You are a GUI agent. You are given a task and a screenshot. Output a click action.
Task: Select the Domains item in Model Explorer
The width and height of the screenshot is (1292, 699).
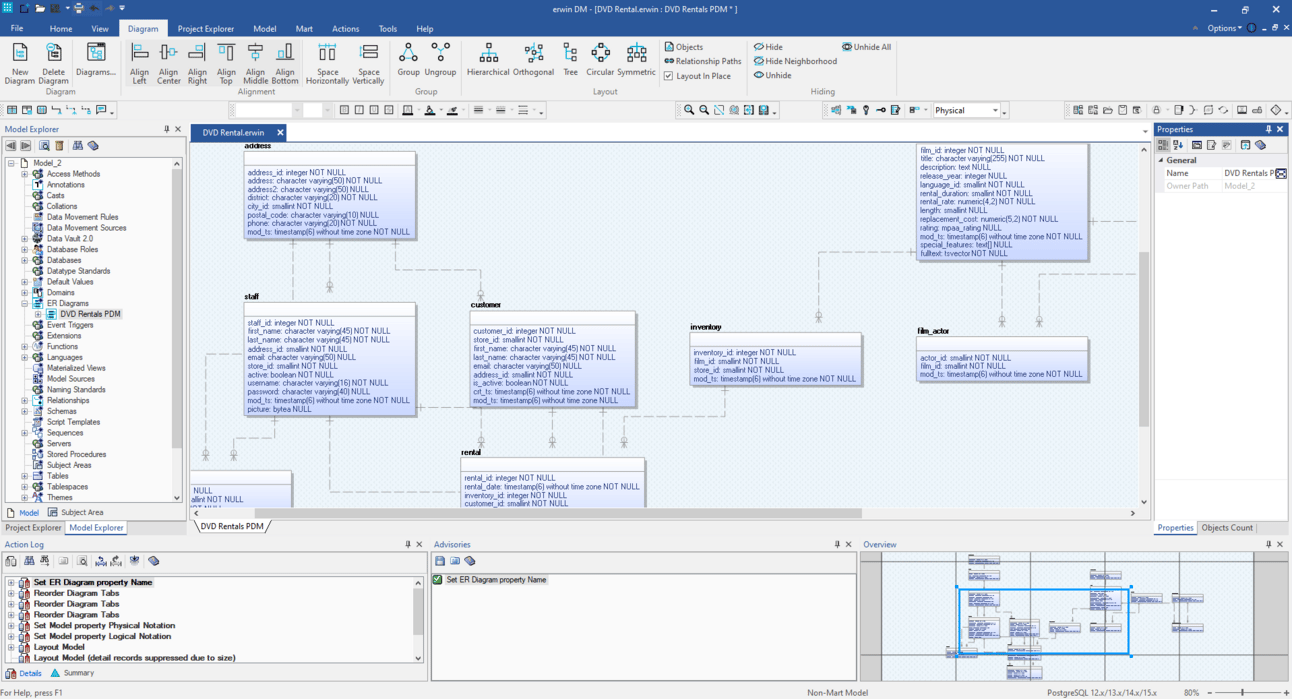pos(60,293)
